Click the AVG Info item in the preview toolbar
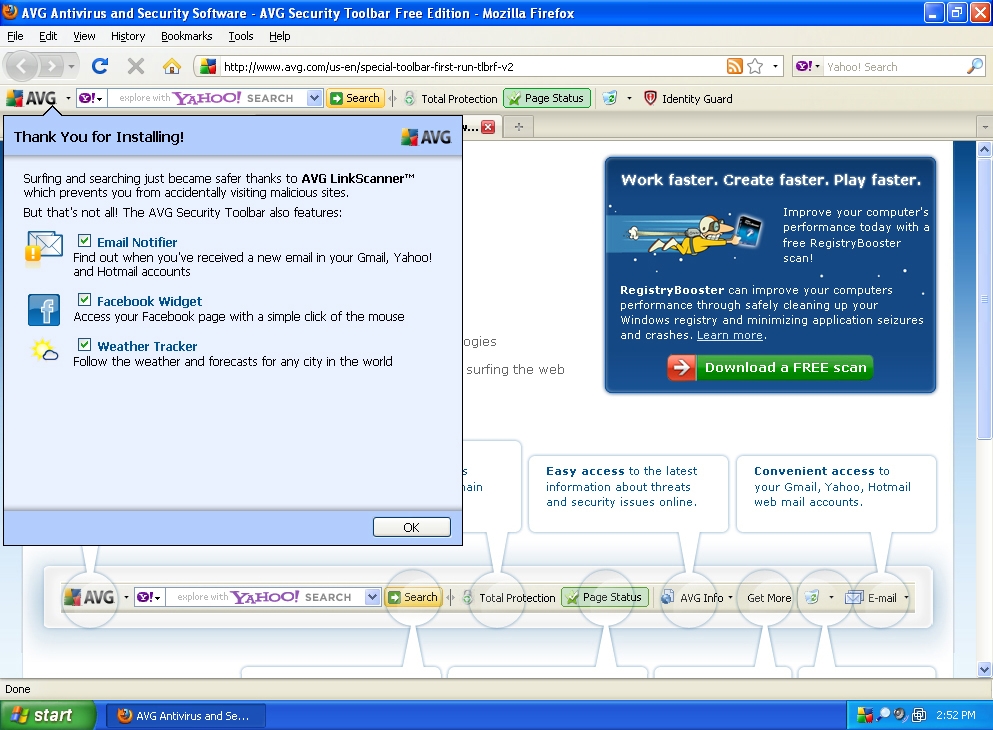This screenshot has height=730, width=993. pyautogui.click(x=697, y=598)
